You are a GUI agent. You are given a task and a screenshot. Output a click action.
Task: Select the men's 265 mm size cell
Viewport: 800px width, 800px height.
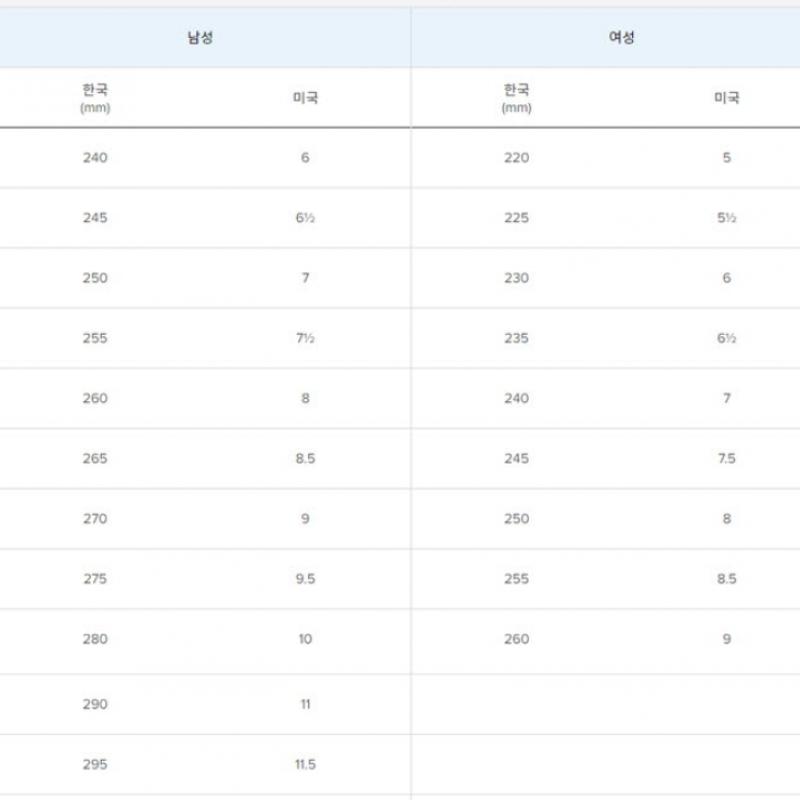click(95, 459)
